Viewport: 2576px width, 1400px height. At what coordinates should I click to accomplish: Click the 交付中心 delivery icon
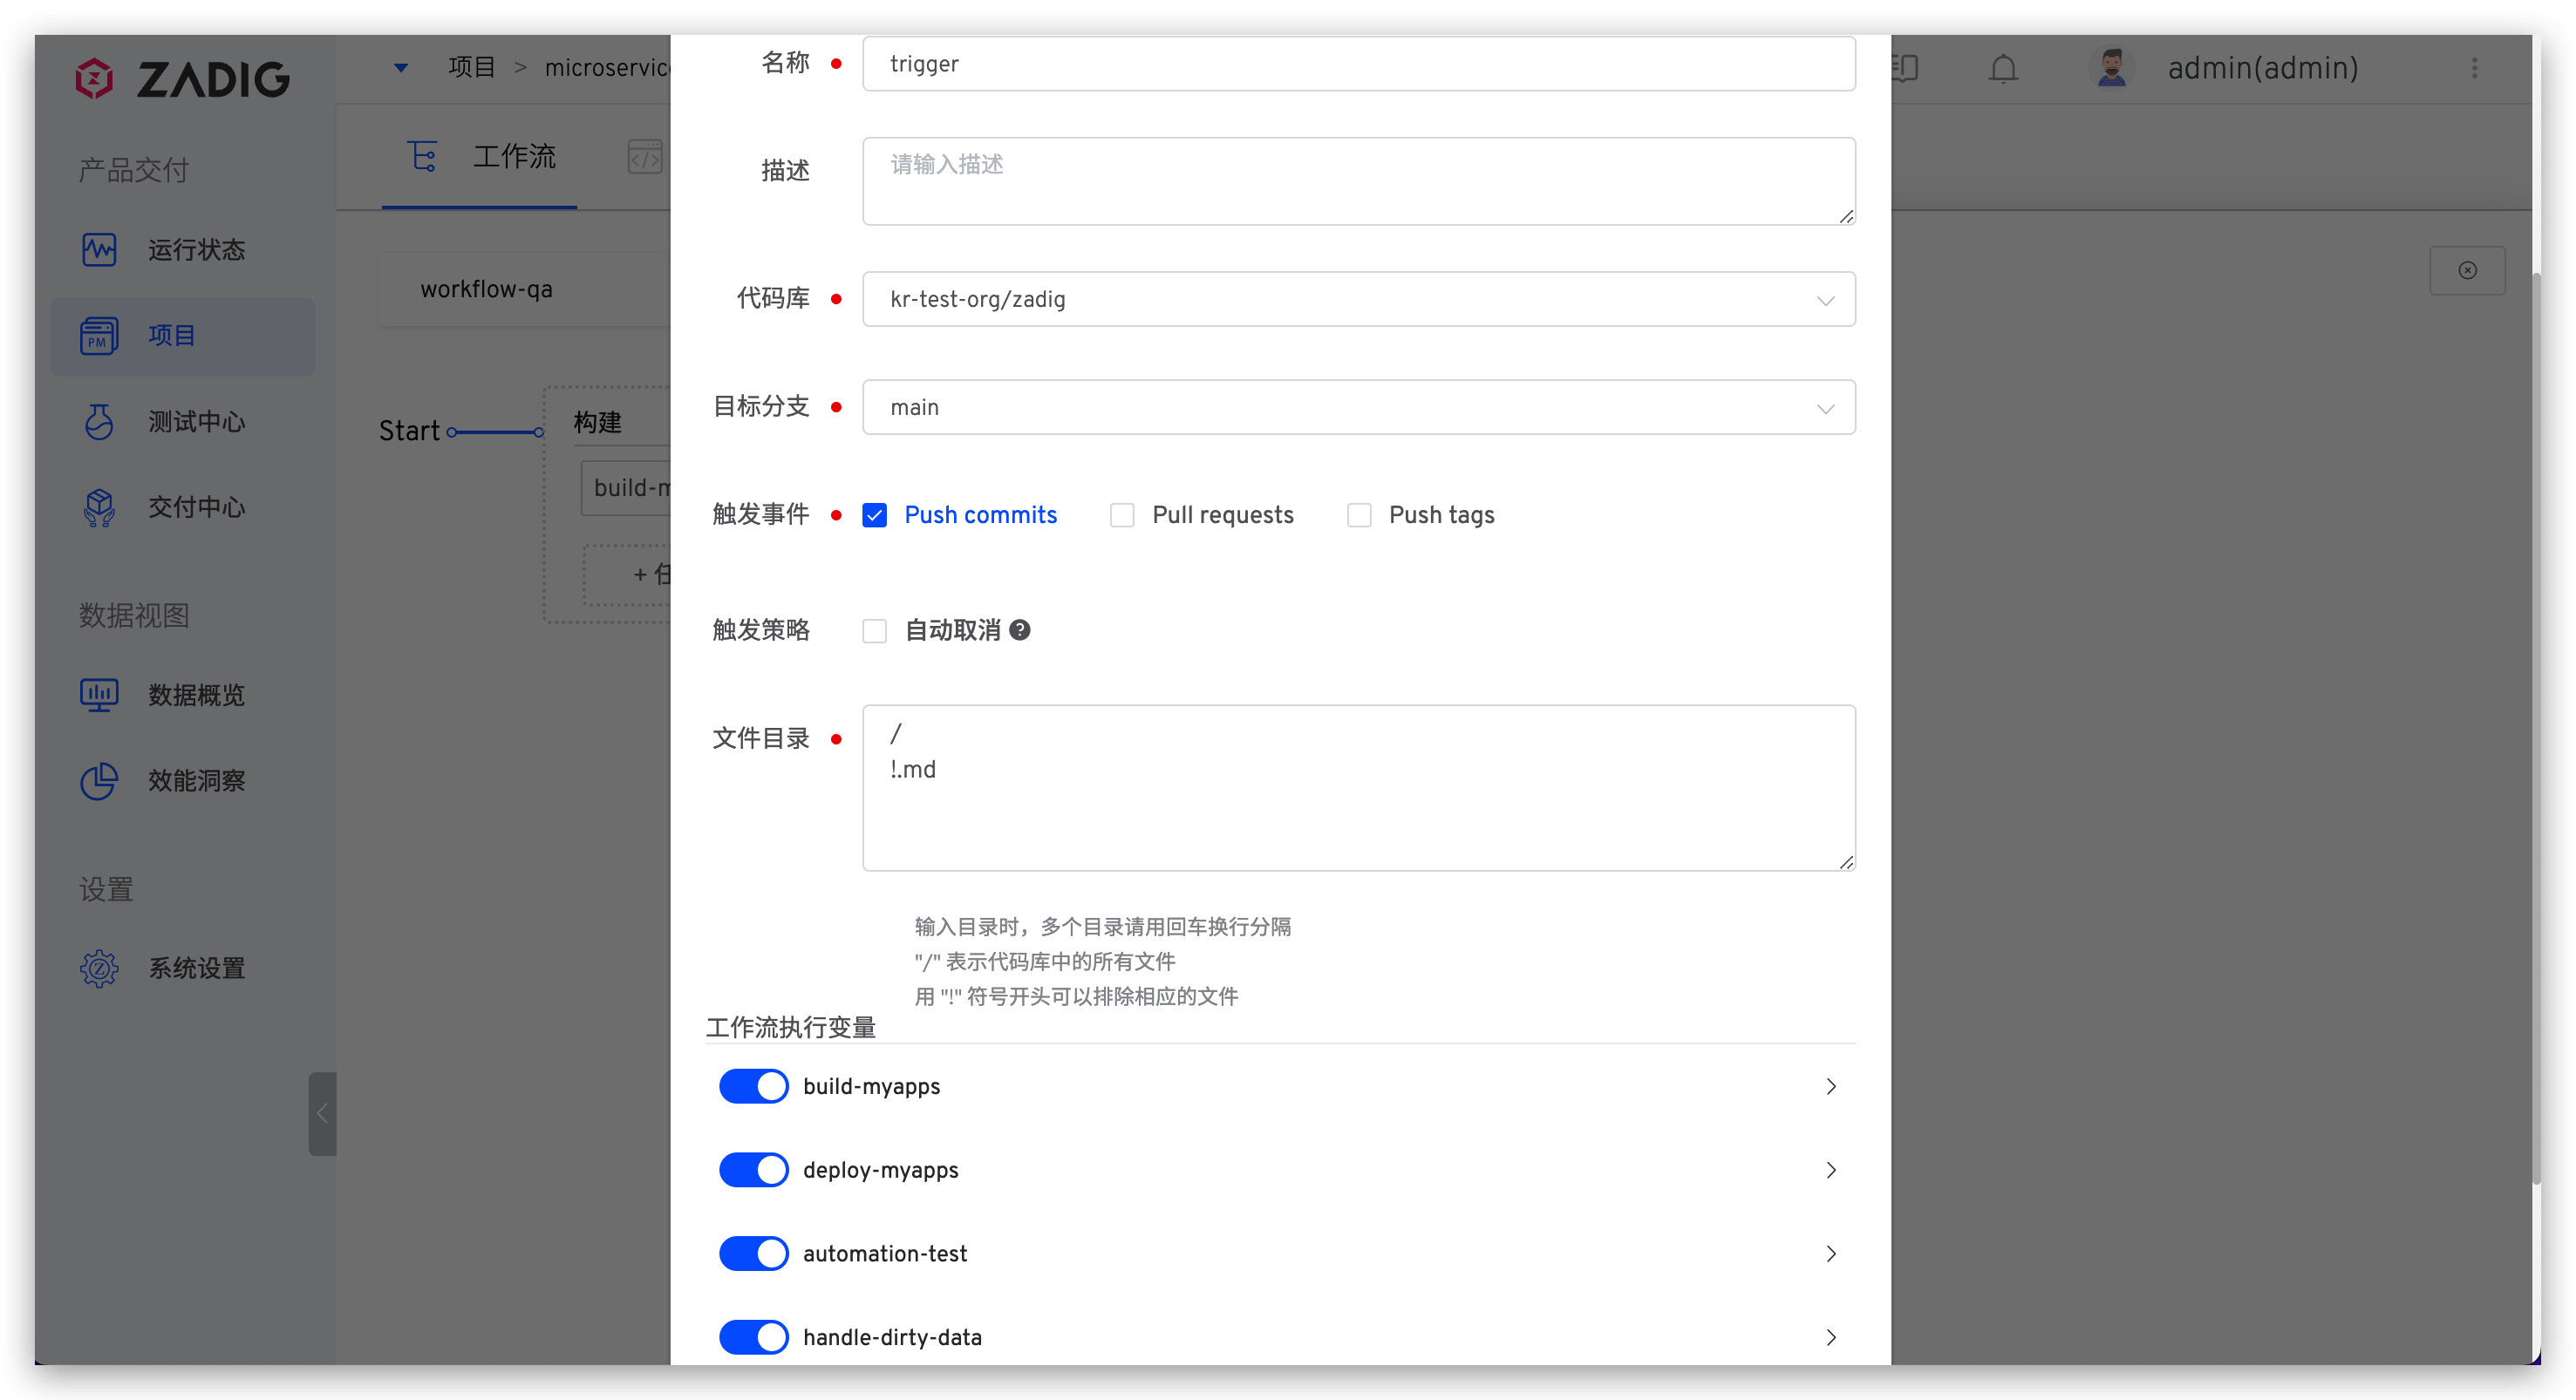tap(99, 507)
